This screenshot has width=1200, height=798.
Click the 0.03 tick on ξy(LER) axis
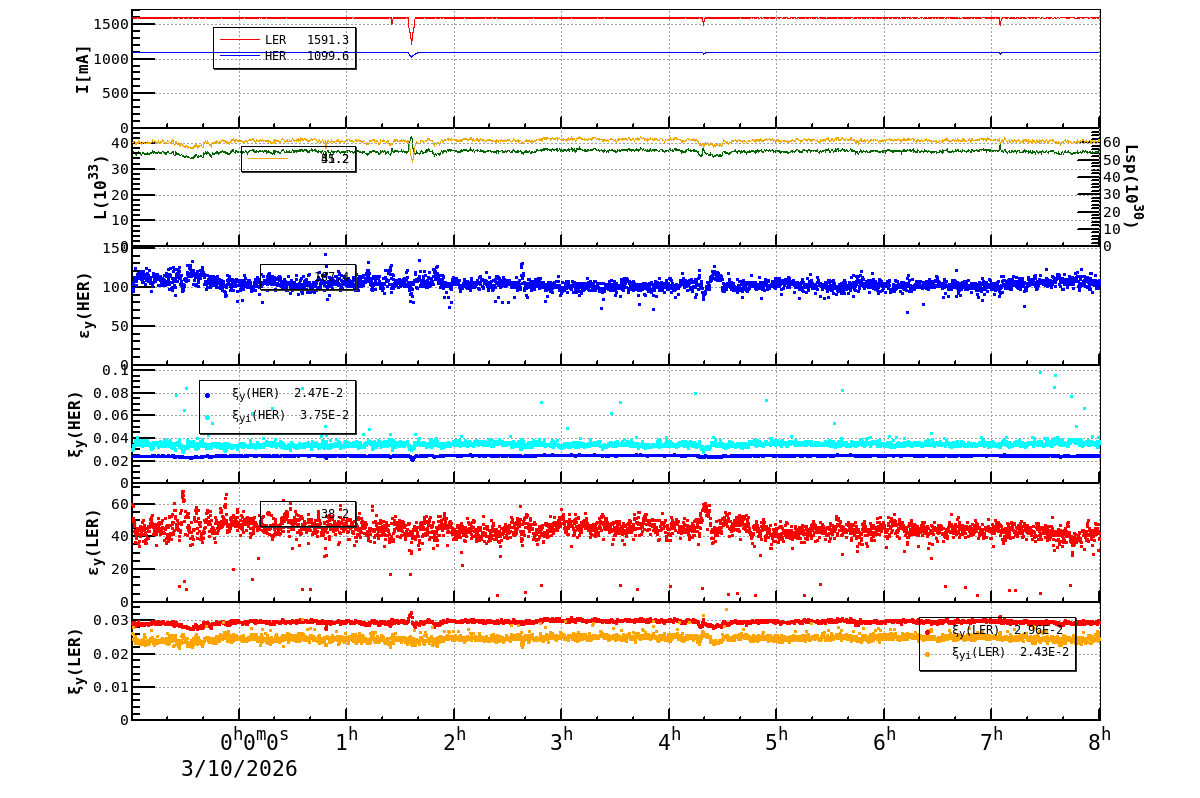coord(109,621)
